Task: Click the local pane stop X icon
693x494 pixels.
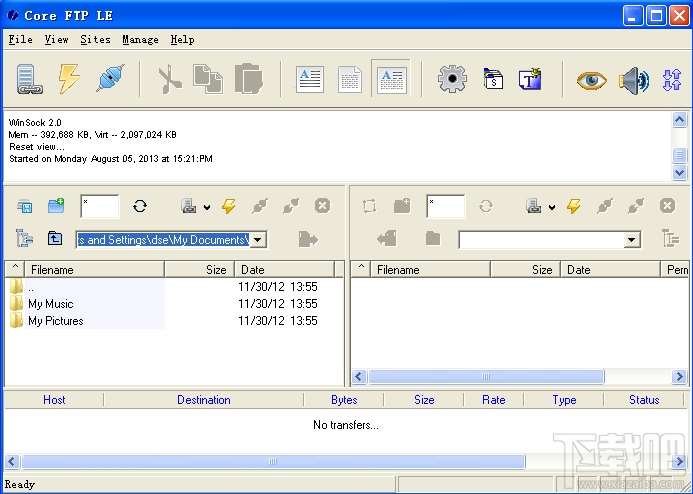Action: click(323, 206)
